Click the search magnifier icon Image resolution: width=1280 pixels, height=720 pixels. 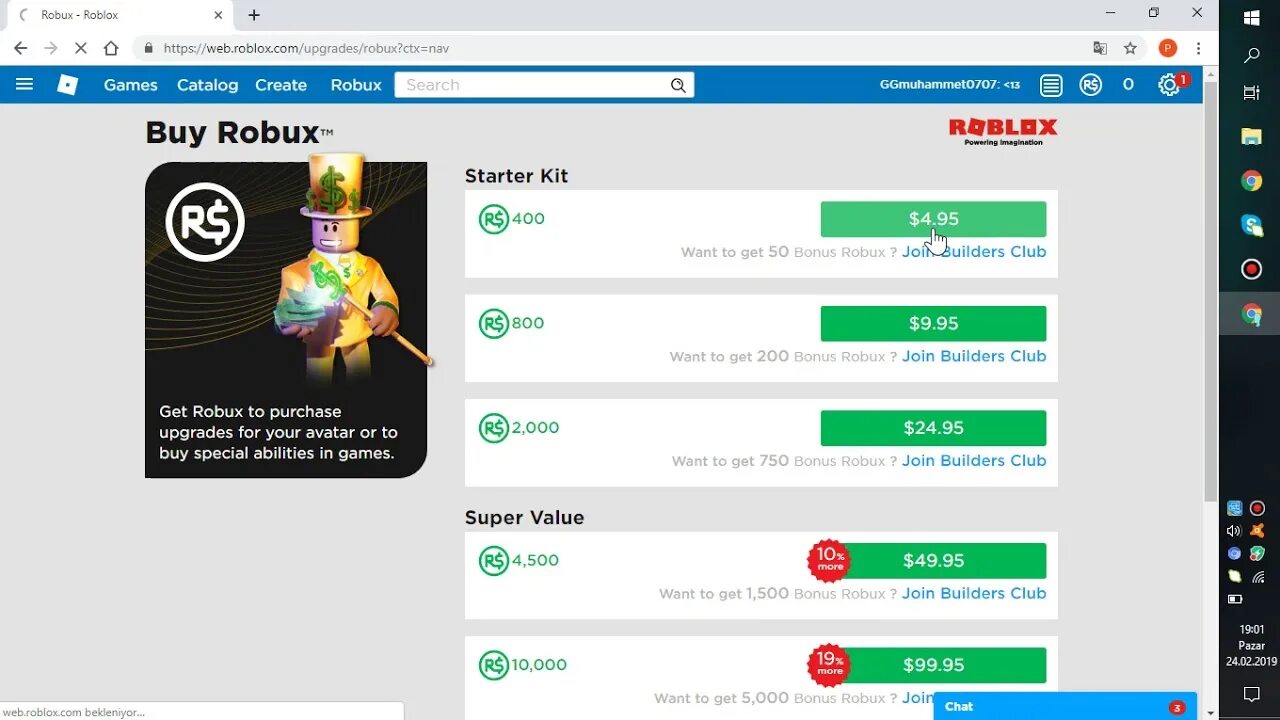678,85
